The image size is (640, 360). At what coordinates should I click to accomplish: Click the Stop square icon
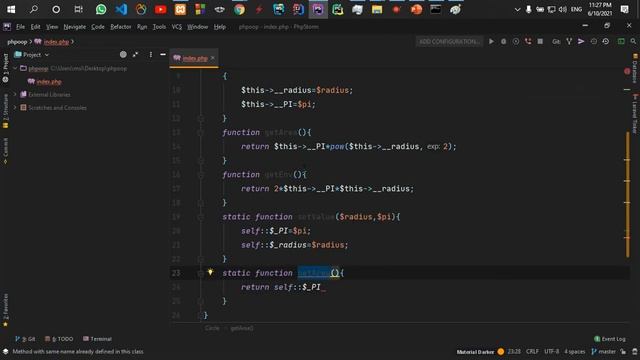[x=540, y=42]
